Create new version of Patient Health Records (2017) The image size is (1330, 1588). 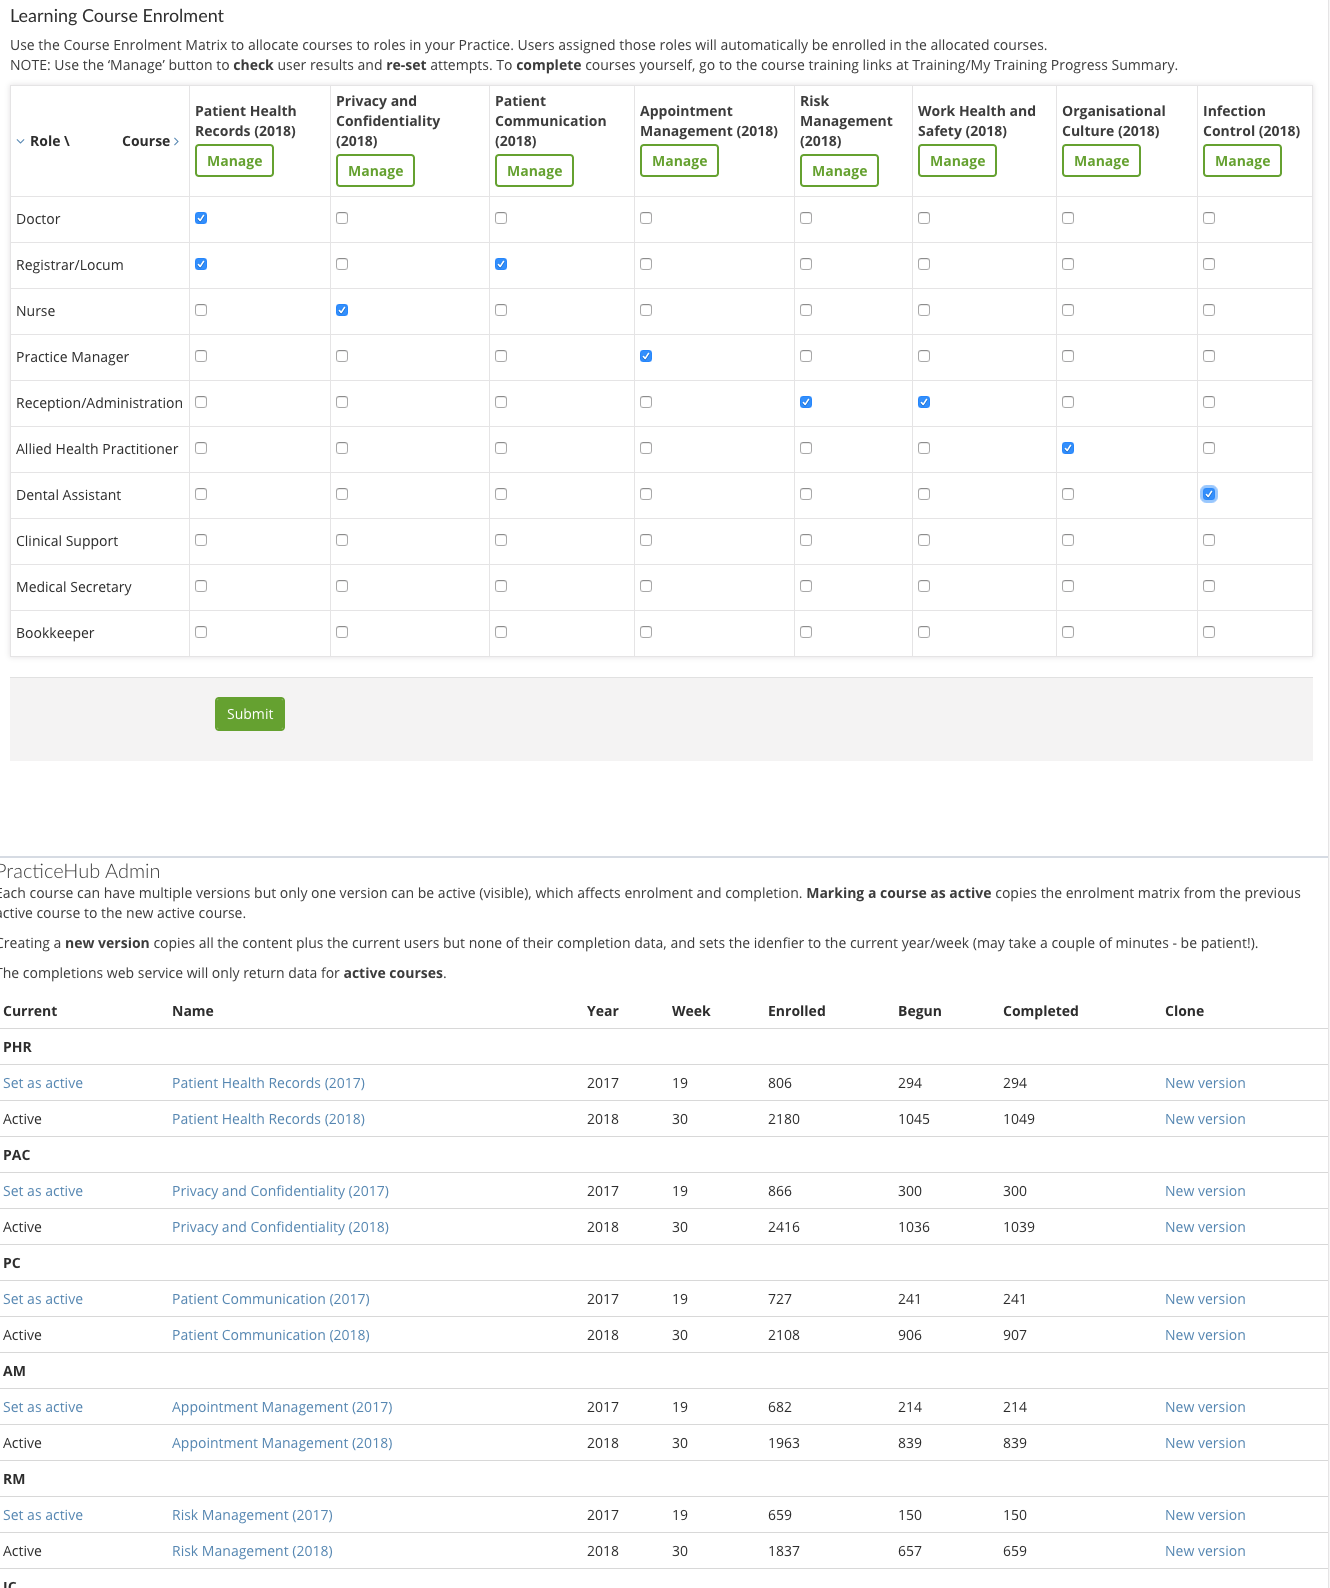1205,1083
